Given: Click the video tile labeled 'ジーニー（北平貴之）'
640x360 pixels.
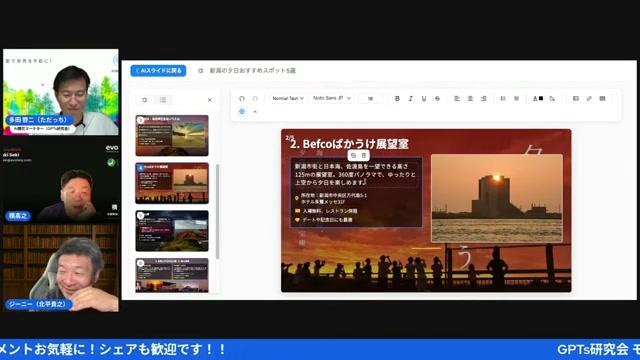Looking at the screenshot, I should (x=61, y=268).
